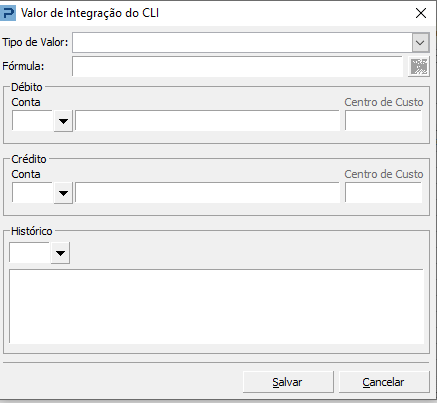Click the Crédito Centro de Custo field
This screenshot has height=403, width=437.
coord(383,193)
